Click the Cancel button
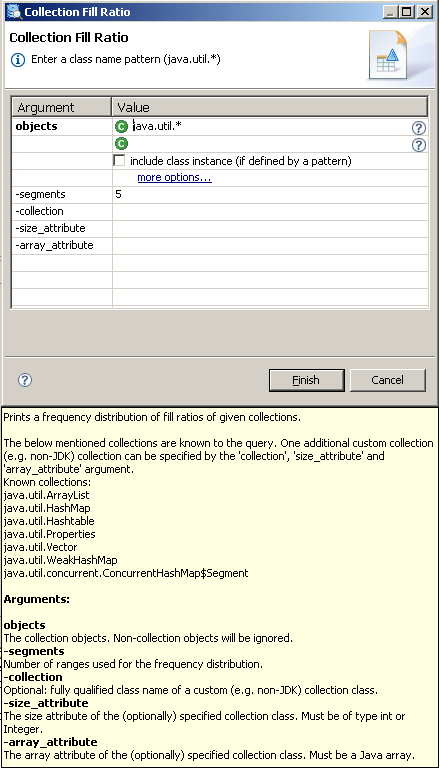This screenshot has height=769, width=440. (x=388, y=380)
